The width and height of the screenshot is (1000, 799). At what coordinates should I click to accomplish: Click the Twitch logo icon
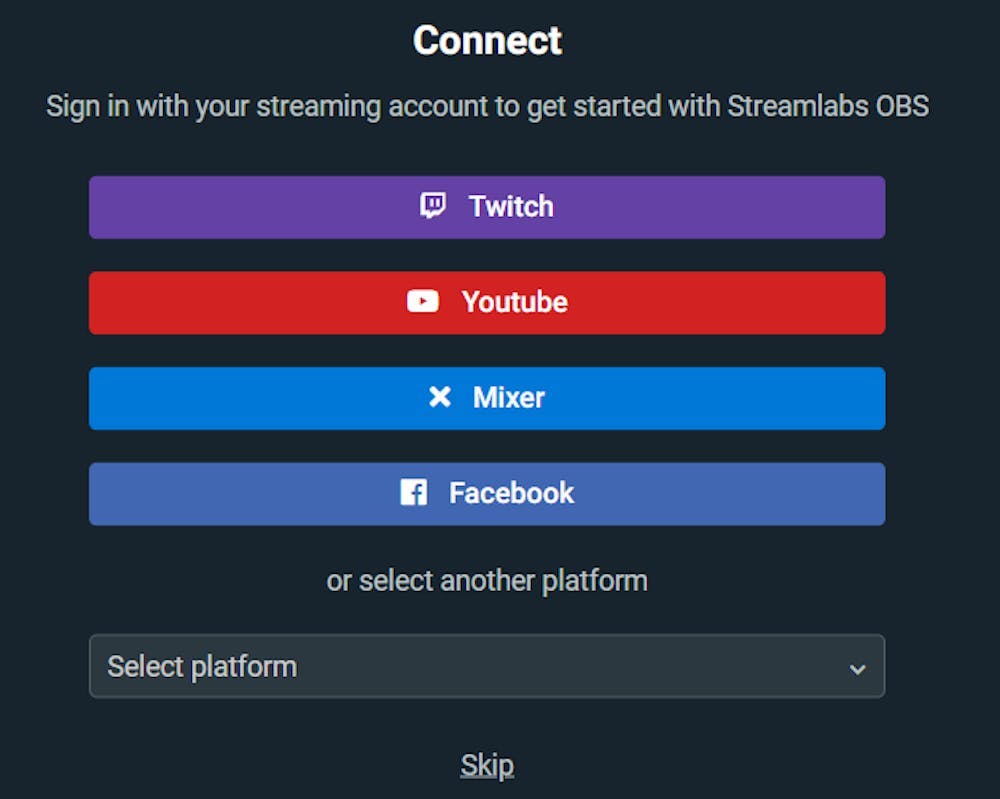(432, 206)
